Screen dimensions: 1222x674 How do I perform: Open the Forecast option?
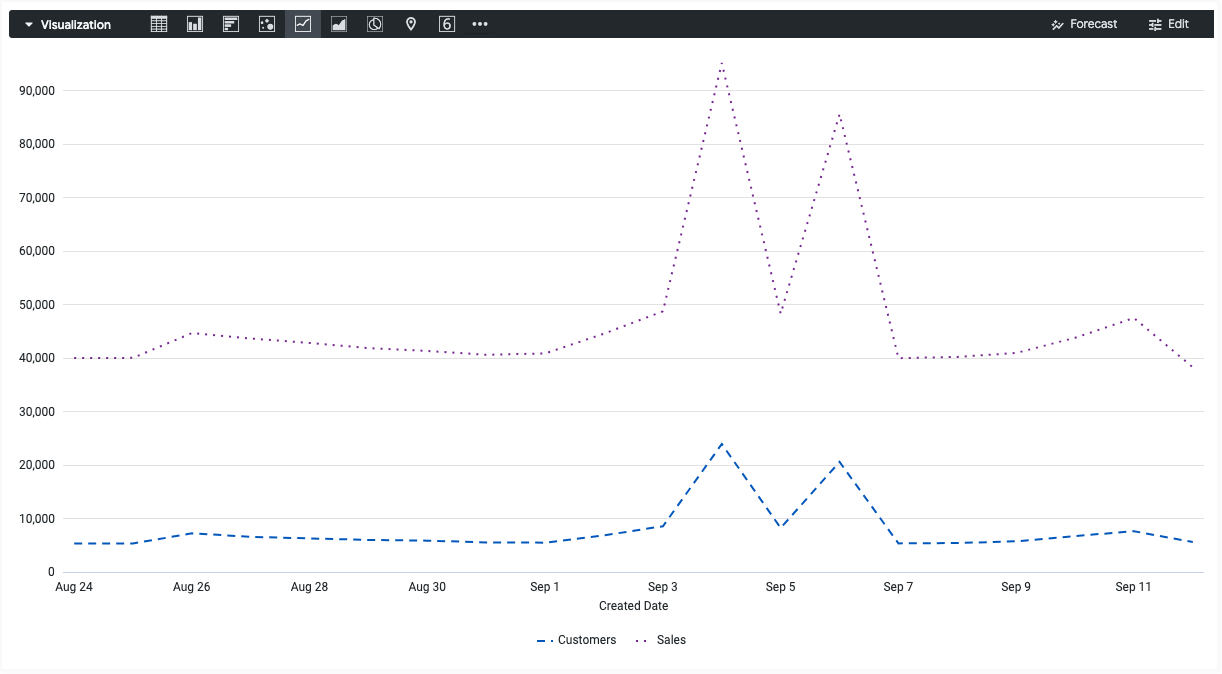pos(1084,24)
